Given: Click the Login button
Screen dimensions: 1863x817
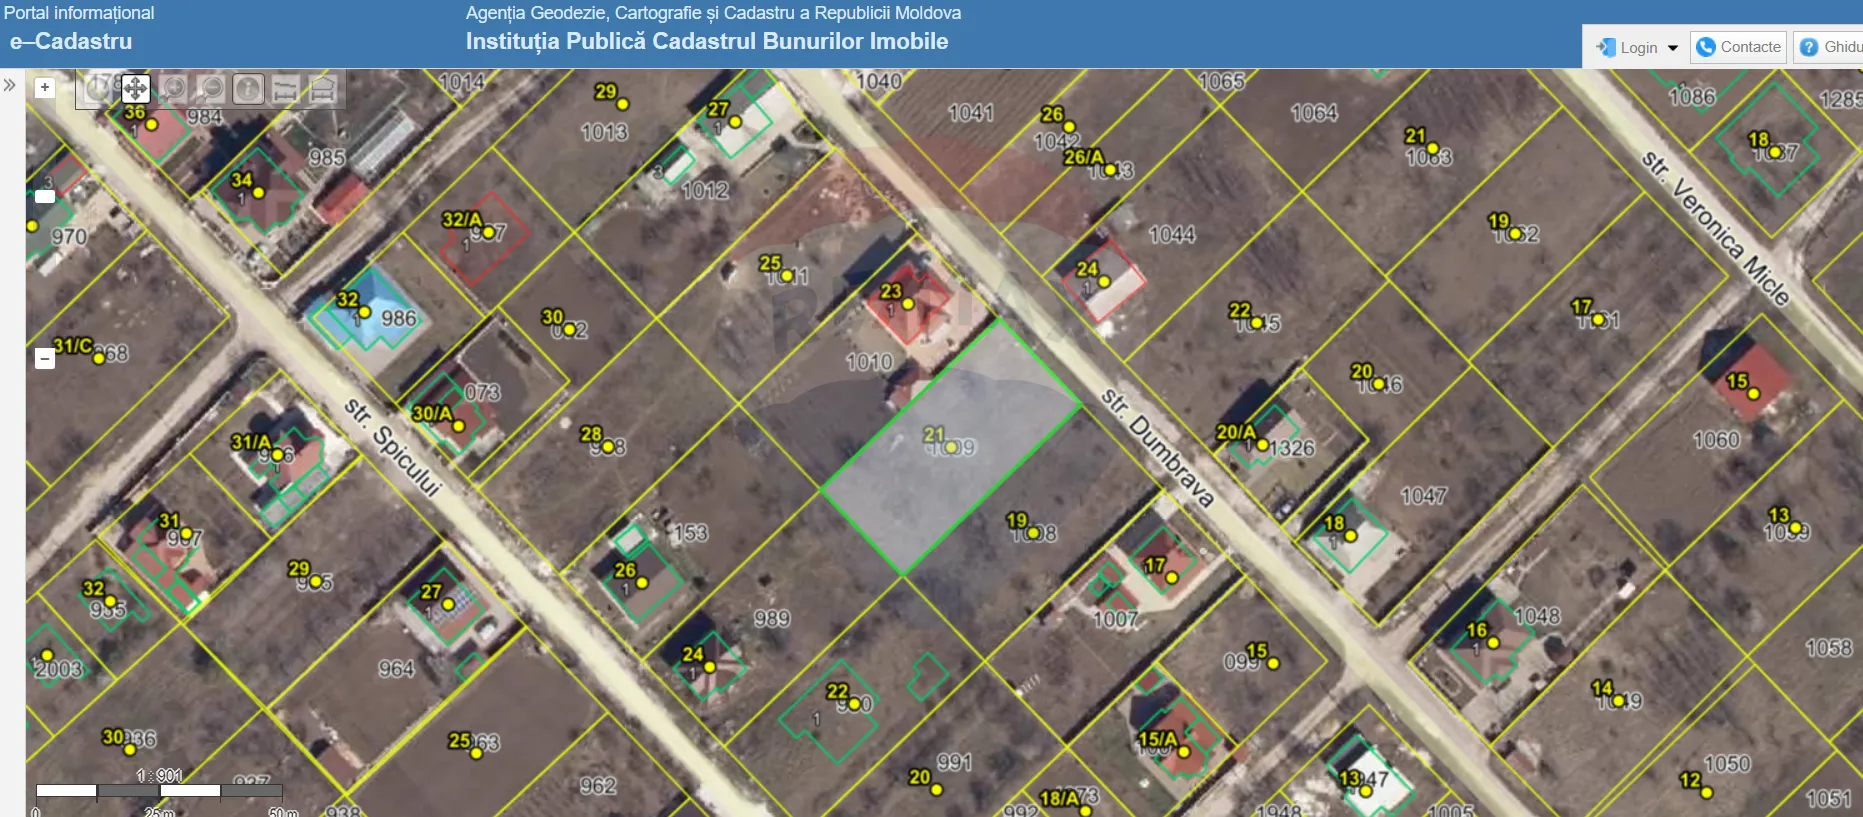Looking at the screenshot, I should (1628, 48).
